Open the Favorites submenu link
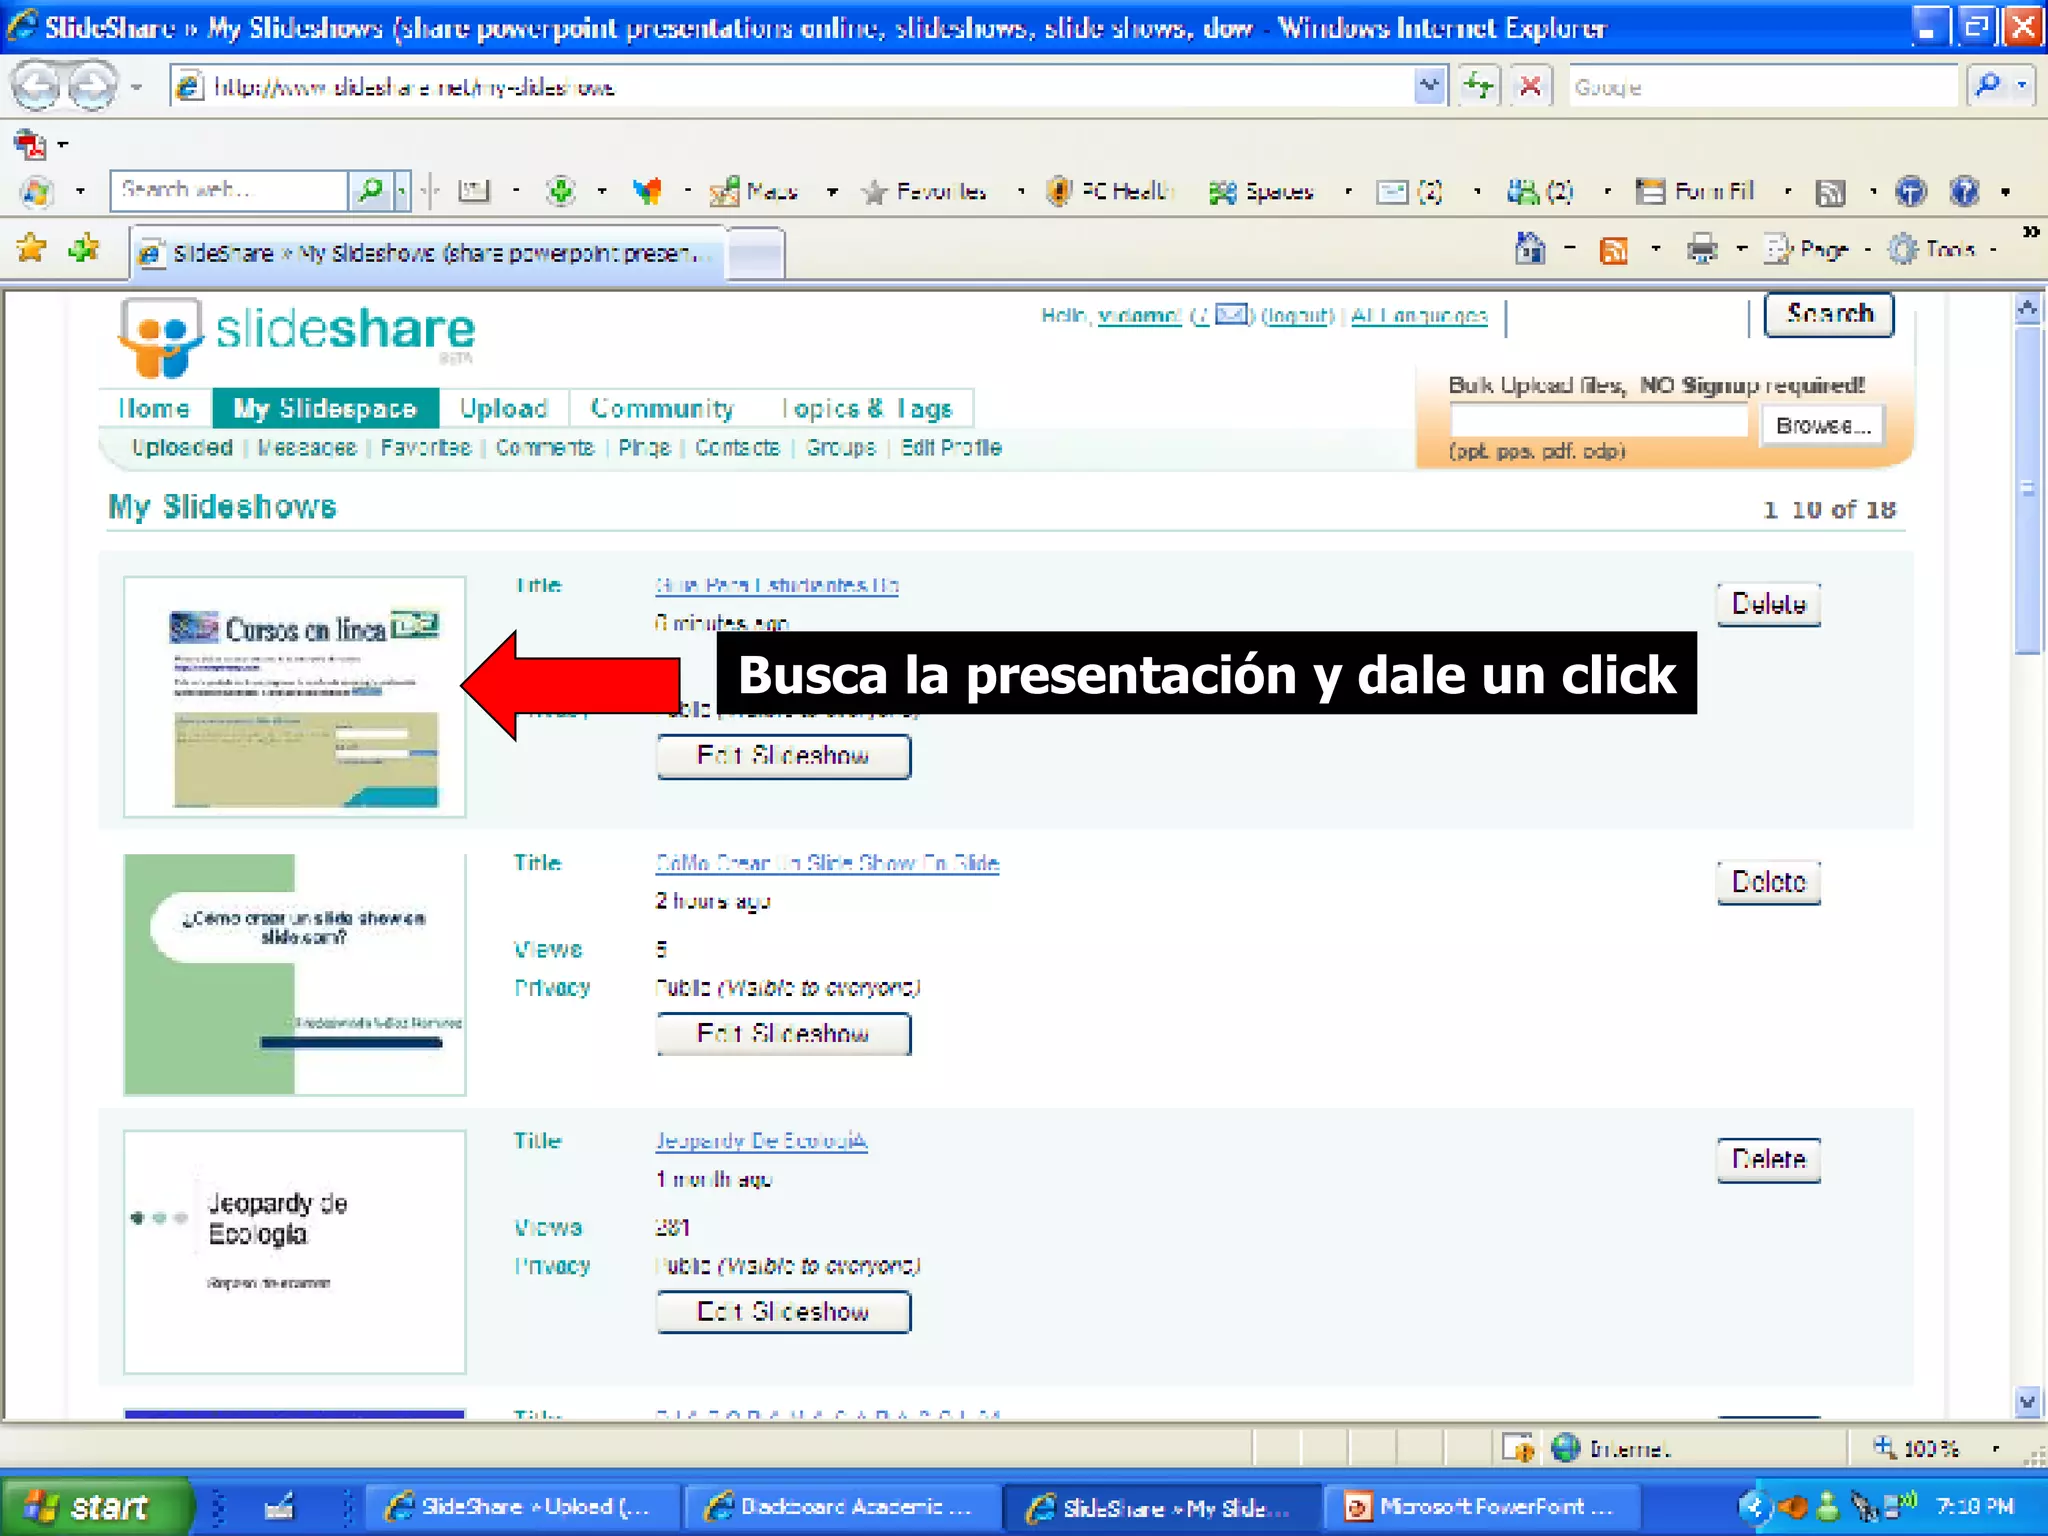This screenshot has height=1536, width=2048. tap(425, 447)
